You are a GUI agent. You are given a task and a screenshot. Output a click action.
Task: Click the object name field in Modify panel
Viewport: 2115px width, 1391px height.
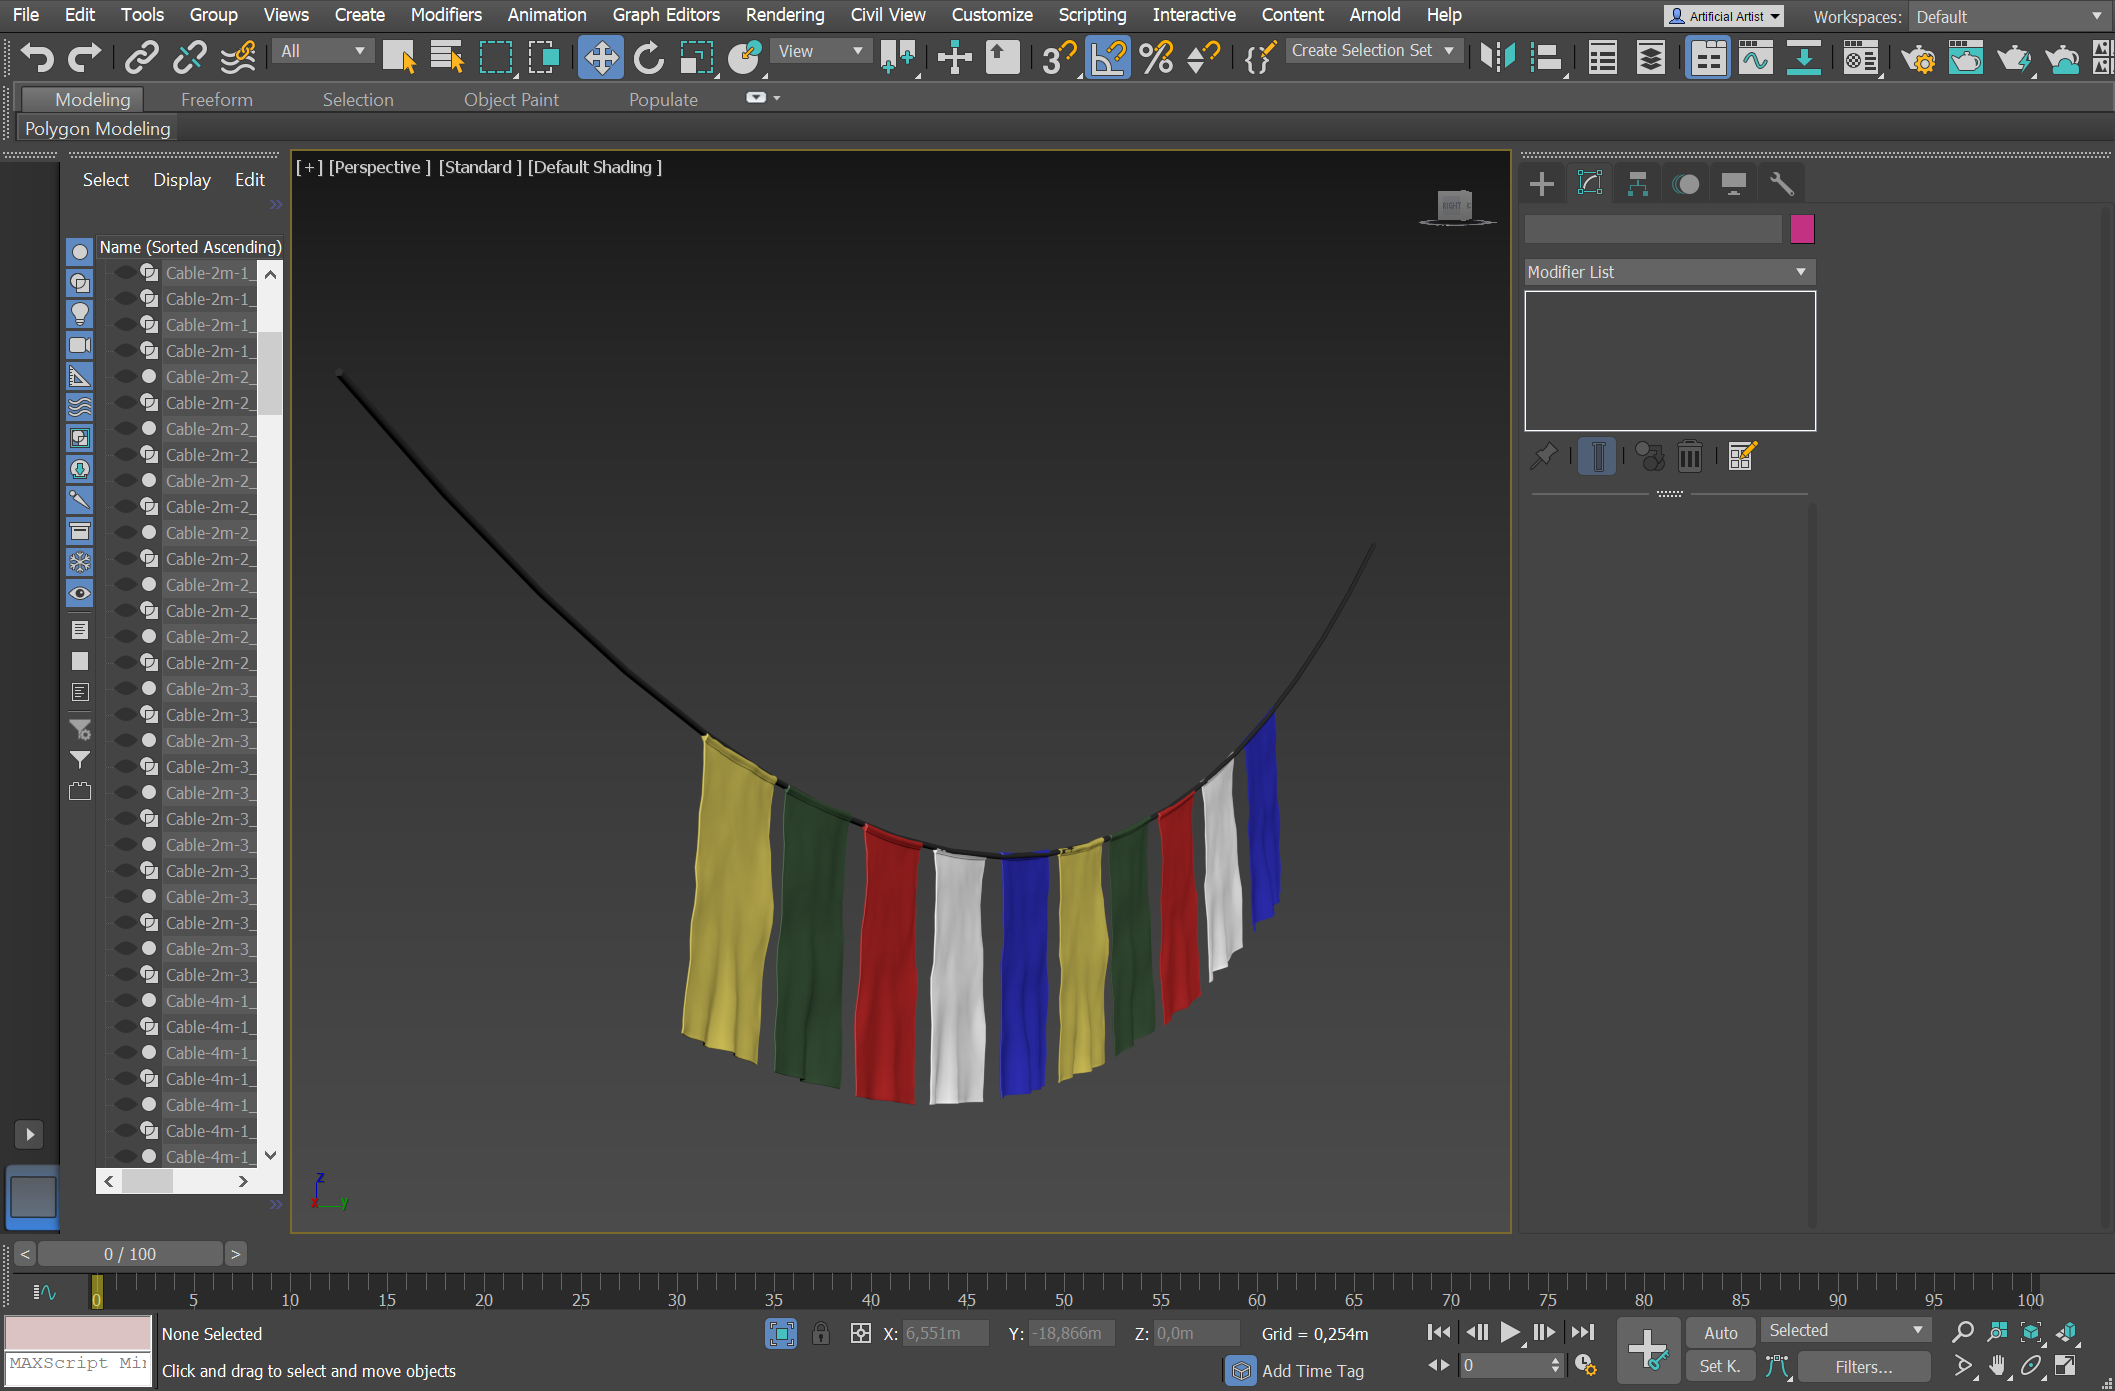coord(1653,229)
